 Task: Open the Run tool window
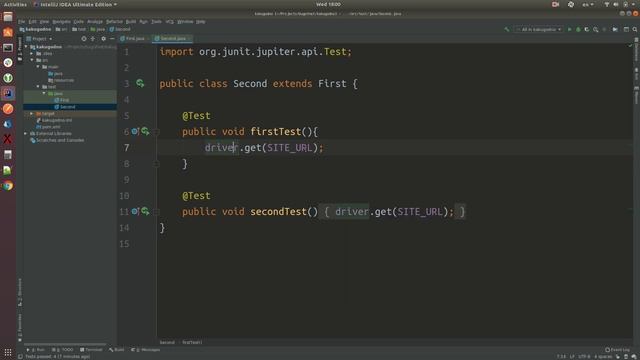coord(36,350)
